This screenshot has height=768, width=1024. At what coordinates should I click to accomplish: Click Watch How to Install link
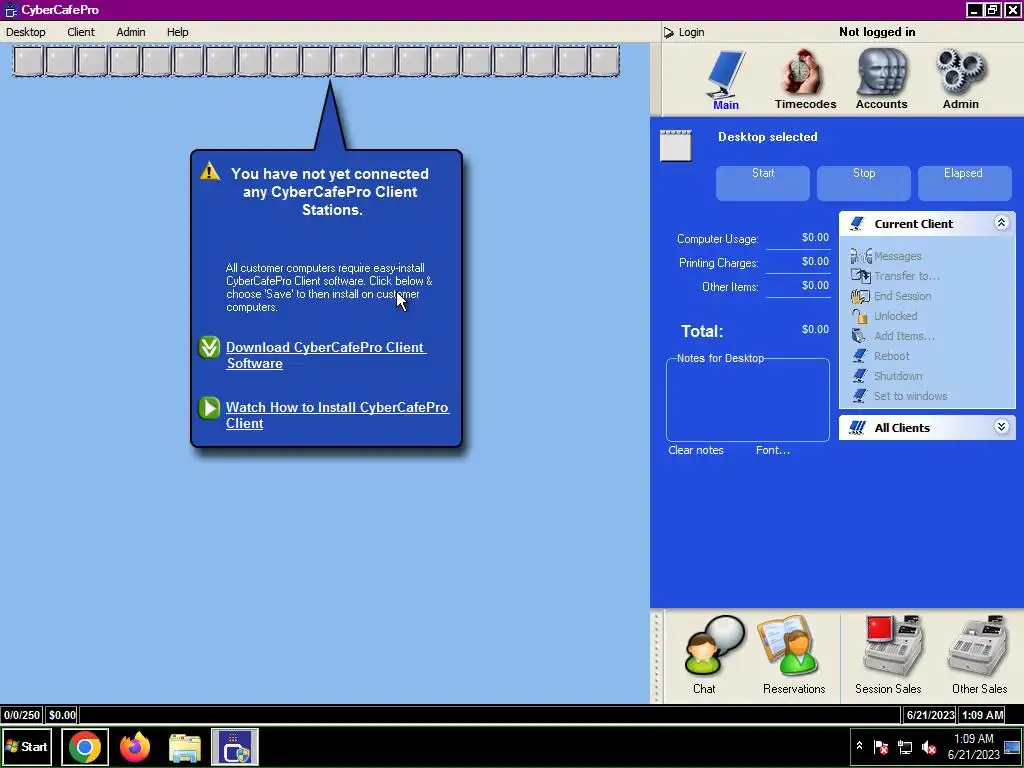click(337, 415)
